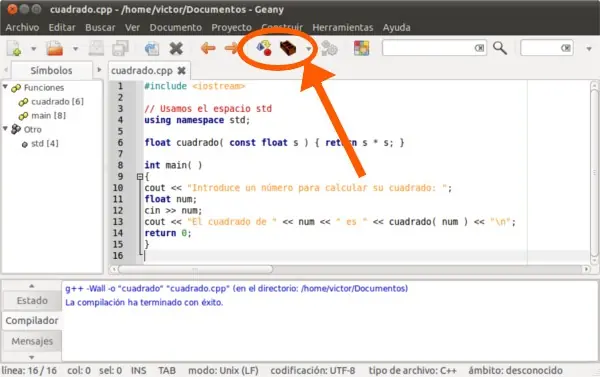Open the color chooser tool
600x377 pixels.
tap(362, 49)
